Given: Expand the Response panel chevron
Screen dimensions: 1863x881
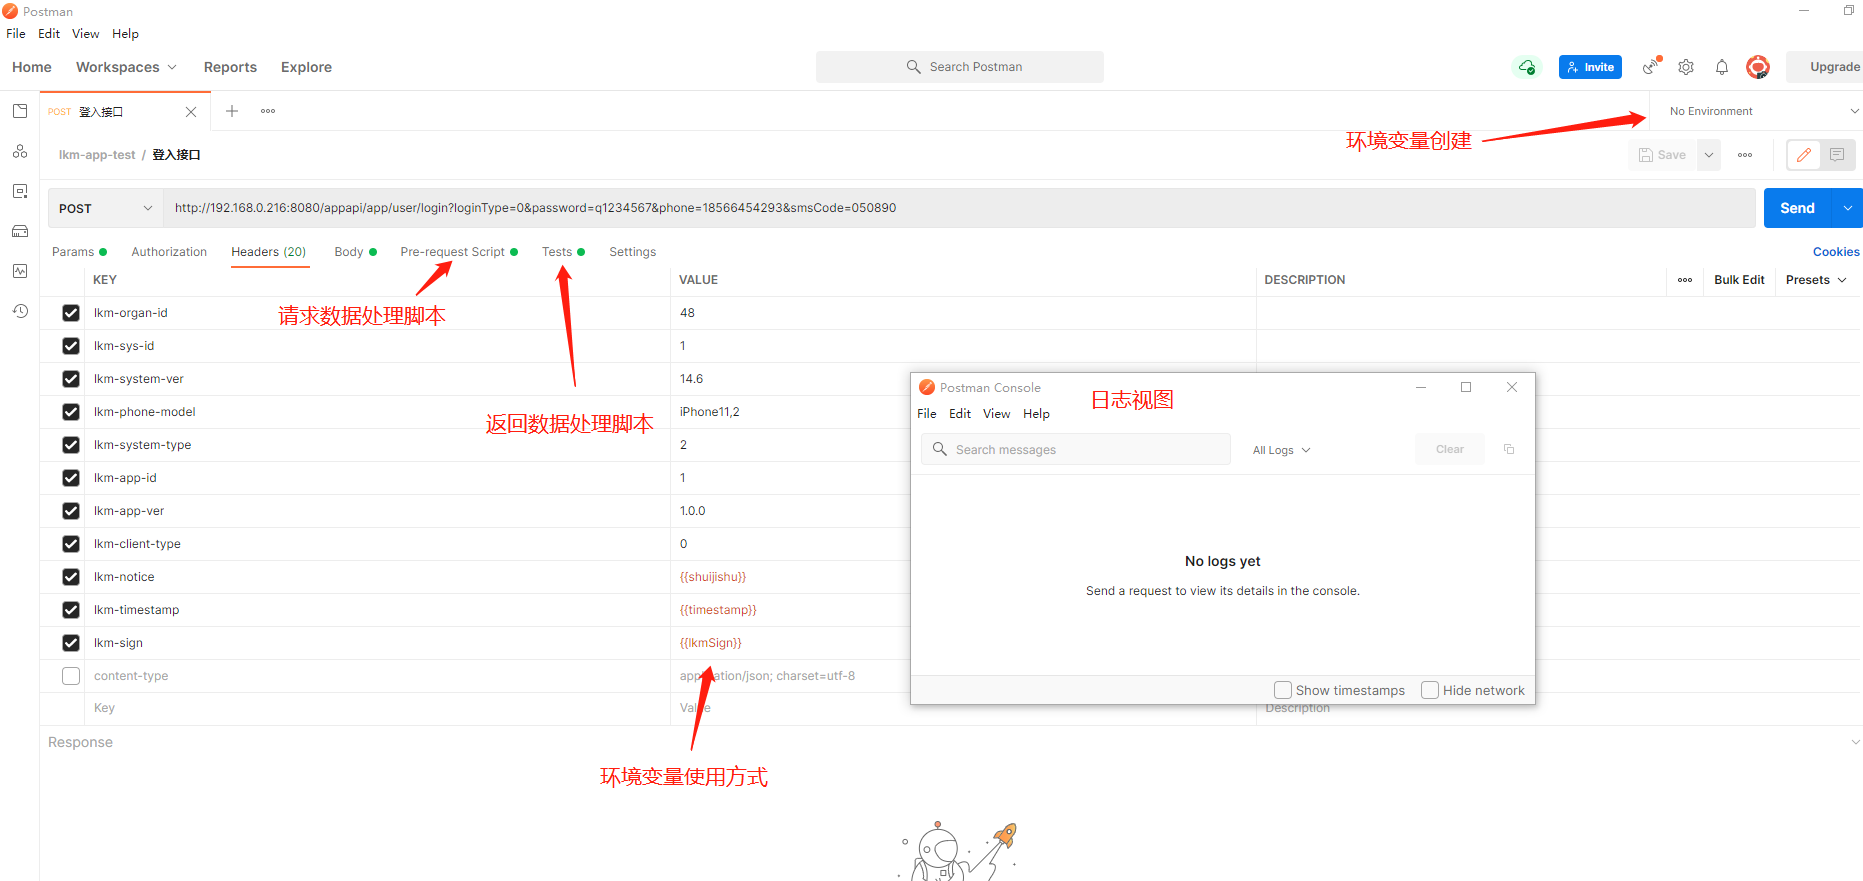Looking at the screenshot, I should [1855, 742].
